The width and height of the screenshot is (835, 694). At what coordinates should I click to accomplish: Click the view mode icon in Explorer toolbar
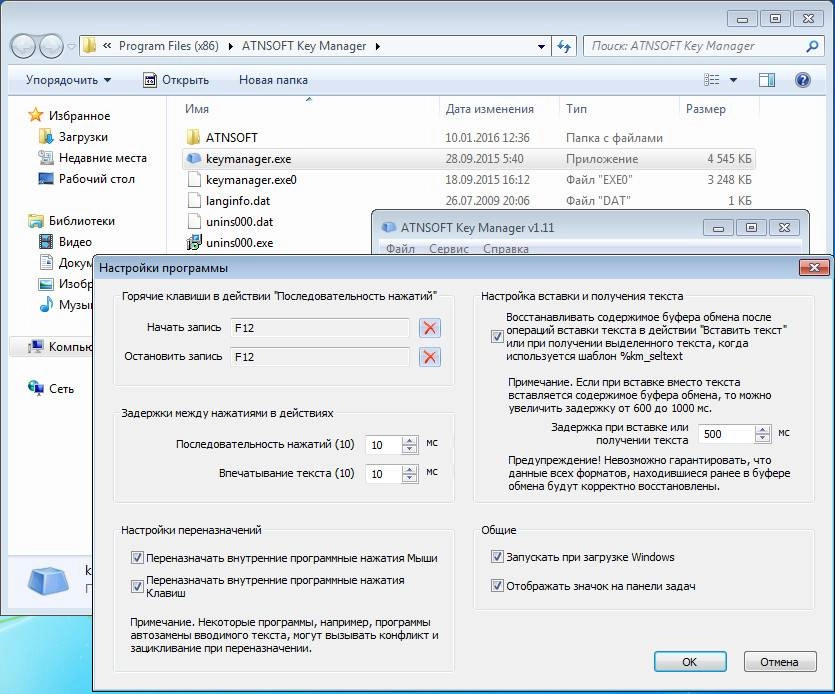click(711, 80)
